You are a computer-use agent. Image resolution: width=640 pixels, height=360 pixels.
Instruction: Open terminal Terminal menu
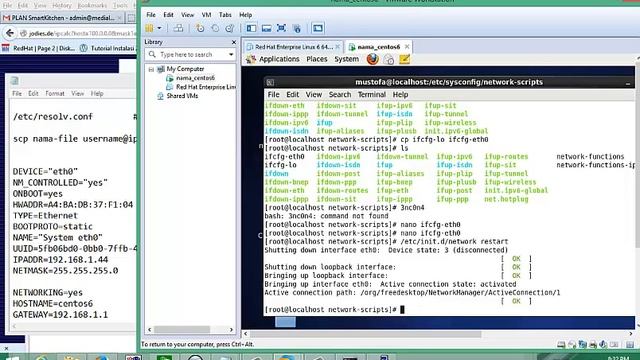[371, 95]
